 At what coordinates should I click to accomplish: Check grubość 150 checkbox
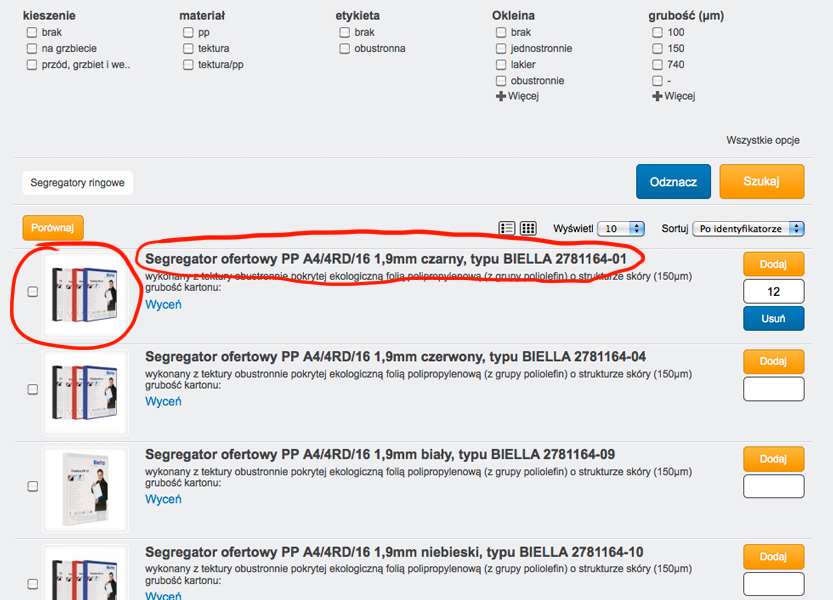click(x=657, y=48)
